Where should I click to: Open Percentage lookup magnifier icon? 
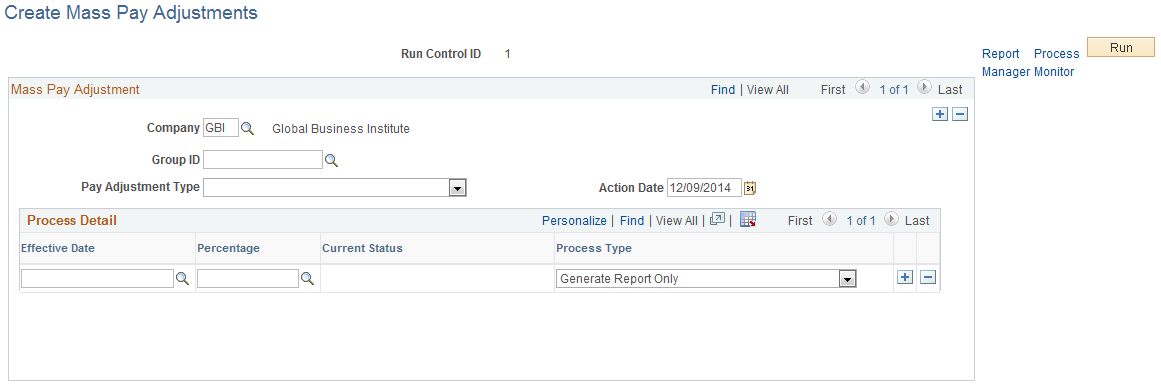pos(307,278)
